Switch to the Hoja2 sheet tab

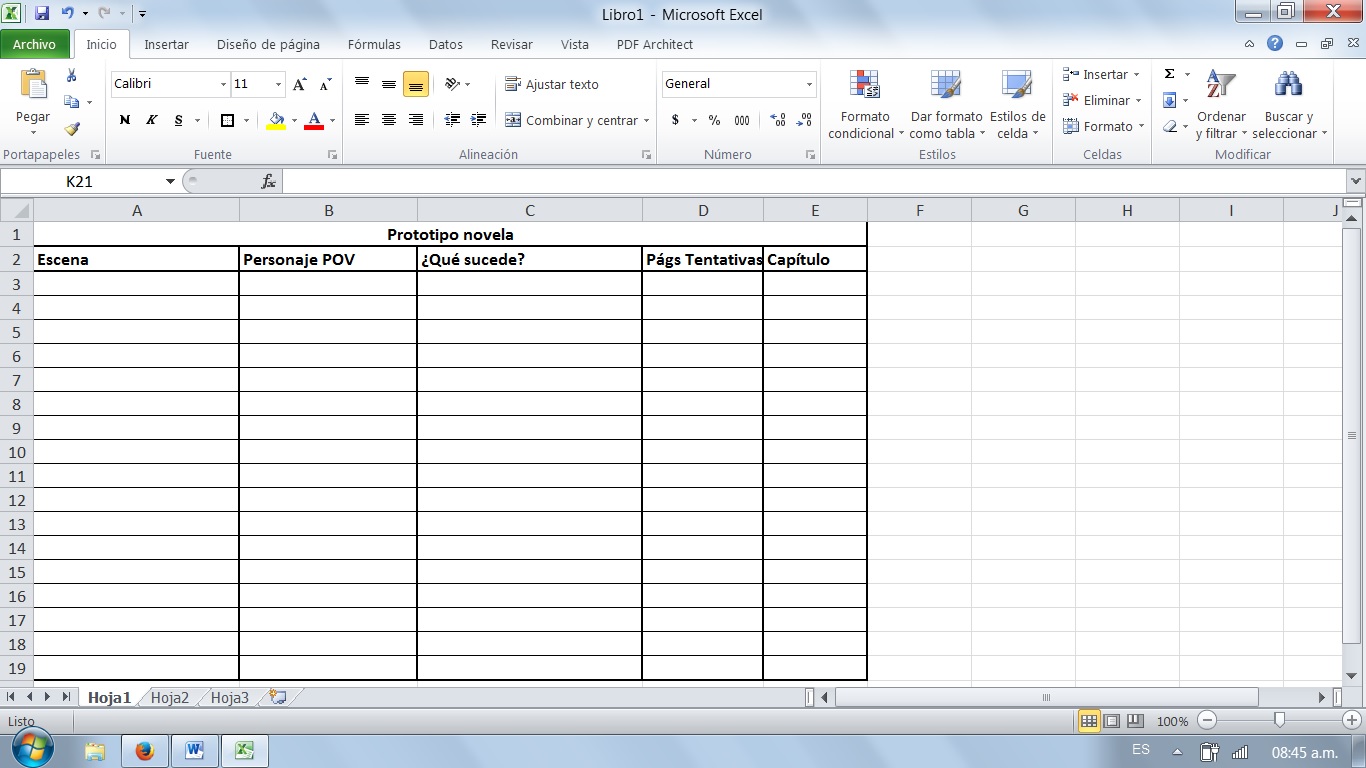click(170, 698)
